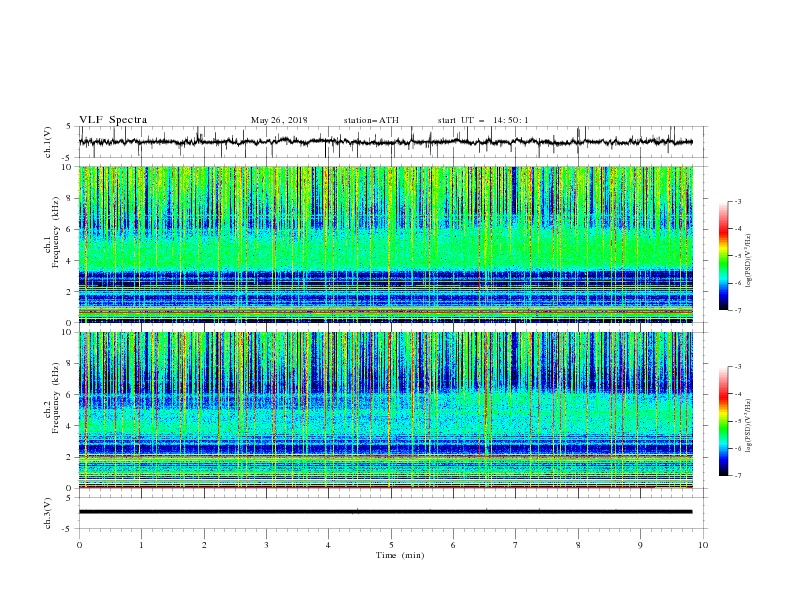This screenshot has width=792, height=612.
Task: Select the ch.2 "Frequency (kHz)" axis label
Action: click(56, 398)
